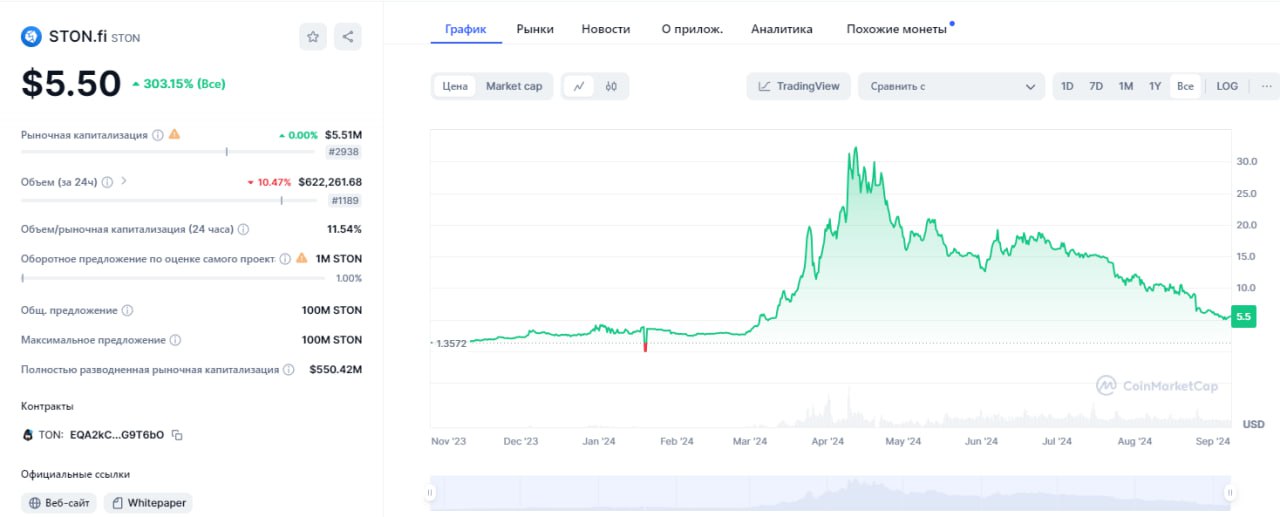This screenshot has width=1280, height=517.
Task: Select the Цена chart toggle
Action: [x=455, y=86]
